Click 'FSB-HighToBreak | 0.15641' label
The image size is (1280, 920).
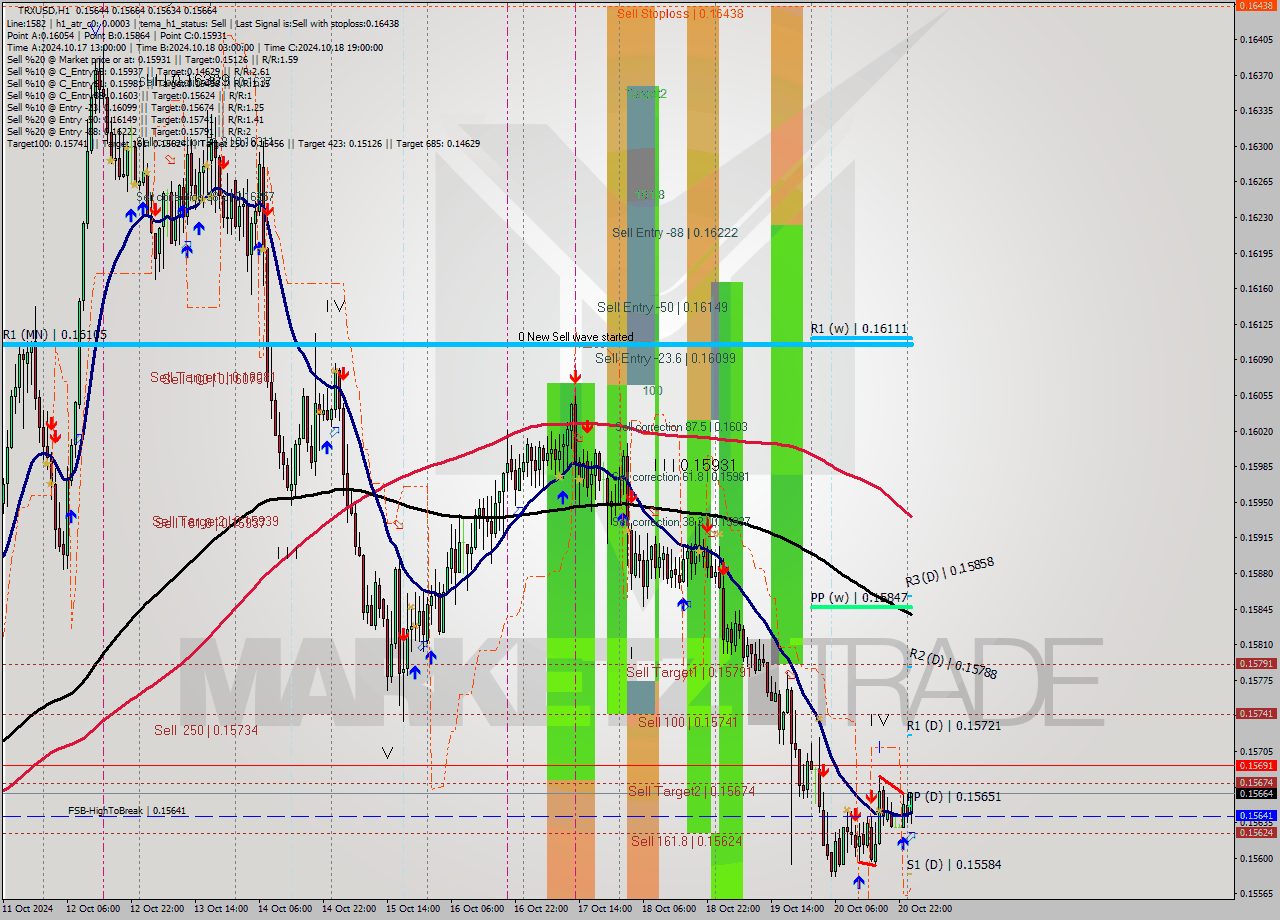[126, 811]
